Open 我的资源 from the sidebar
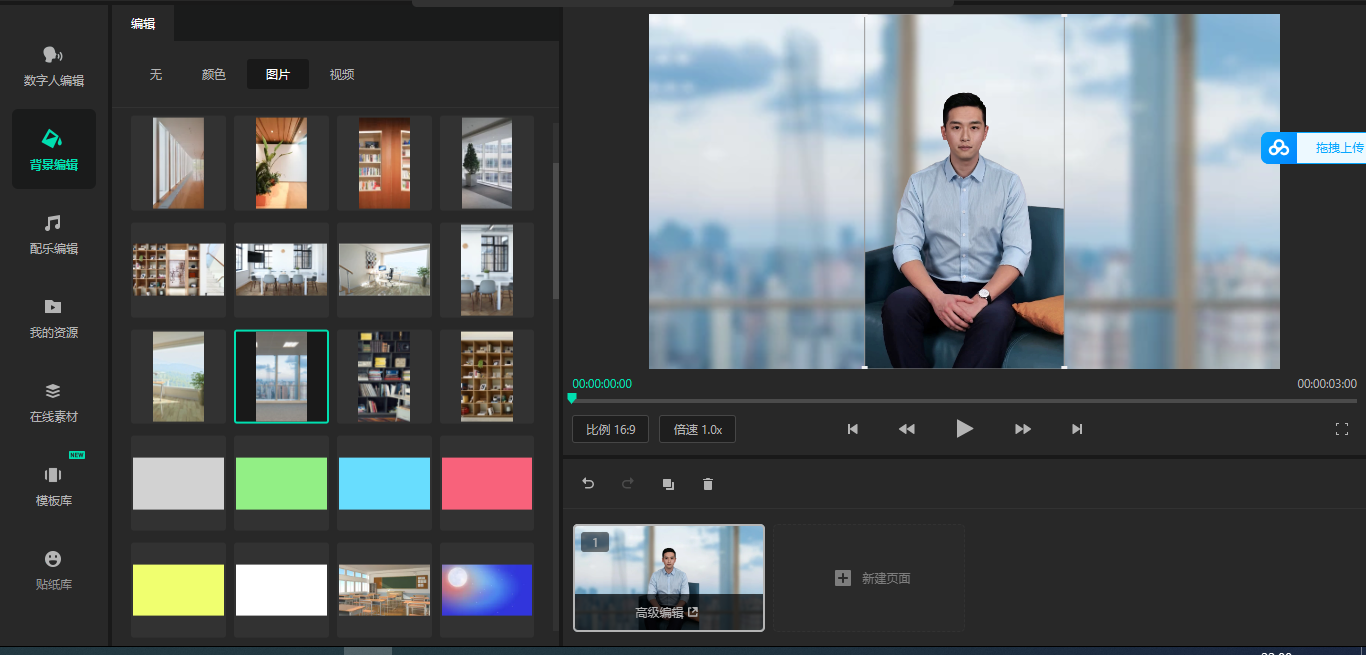The image size is (1366, 655). [53, 316]
